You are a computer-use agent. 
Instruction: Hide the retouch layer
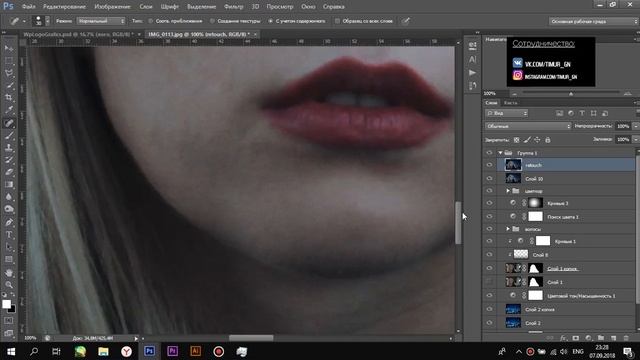[489, 165]
